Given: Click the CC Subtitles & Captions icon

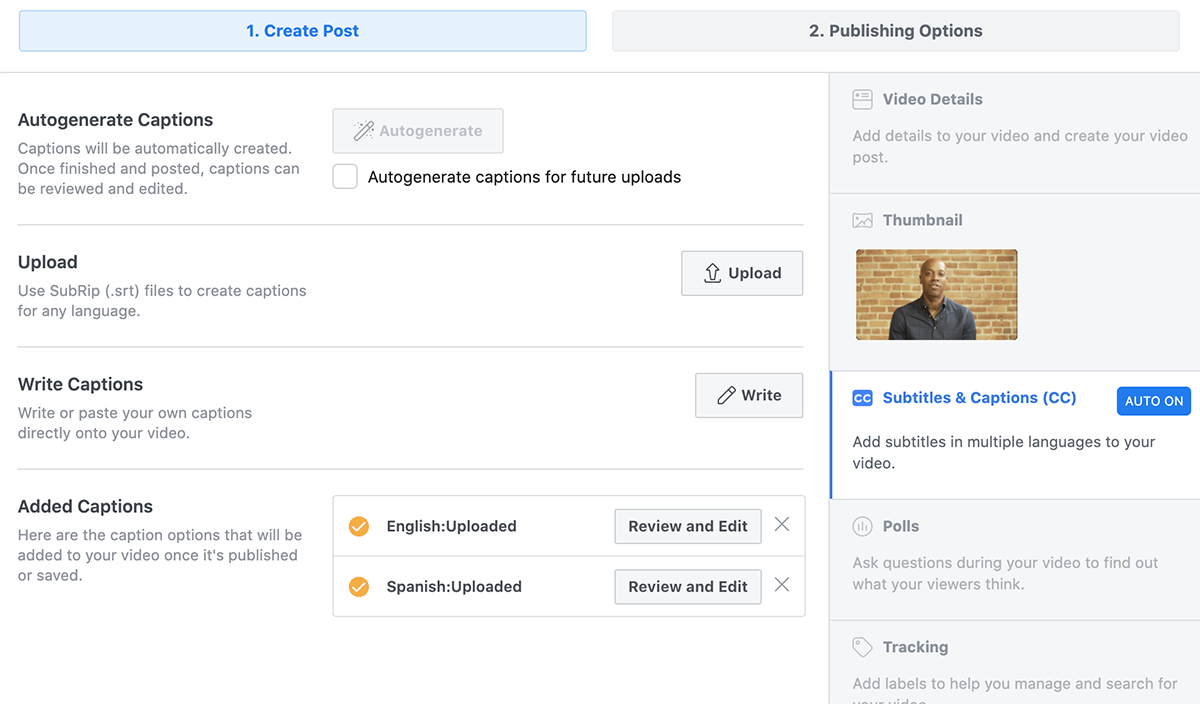Looking at the screenshot, I should point(862,398).
